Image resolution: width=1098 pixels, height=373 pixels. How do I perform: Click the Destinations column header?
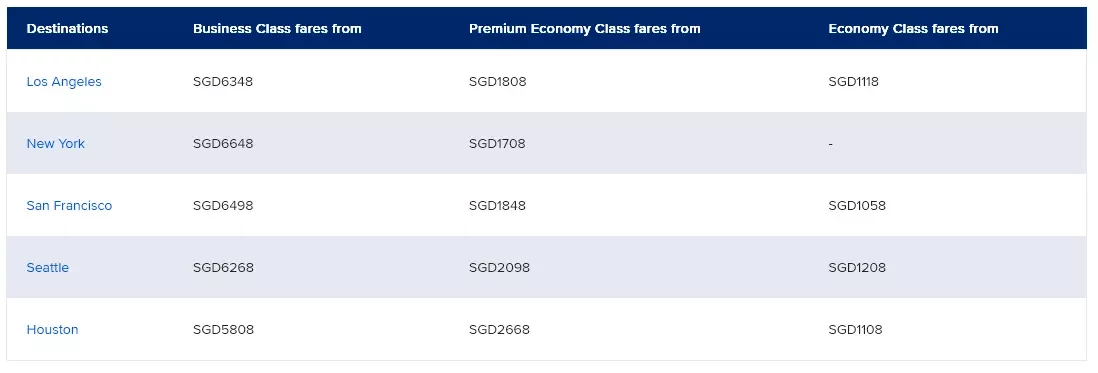click(67, 29)
